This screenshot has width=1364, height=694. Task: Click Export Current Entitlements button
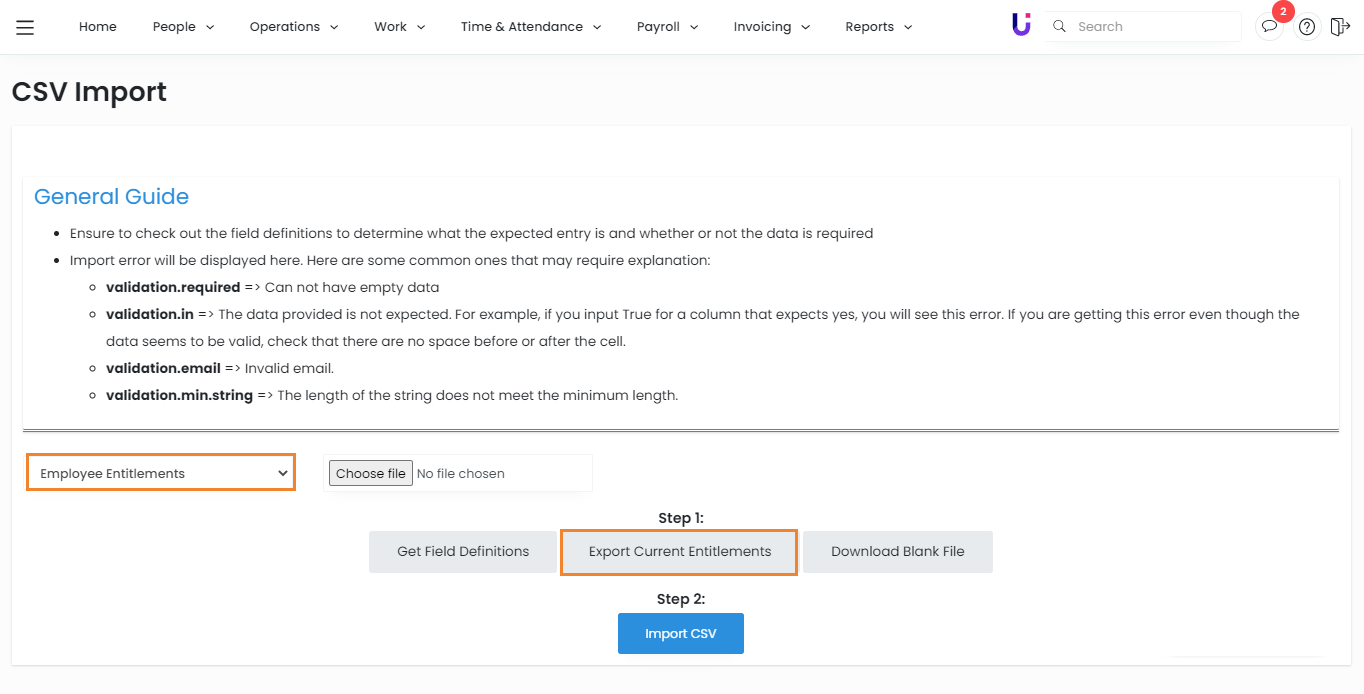[680, 551]
